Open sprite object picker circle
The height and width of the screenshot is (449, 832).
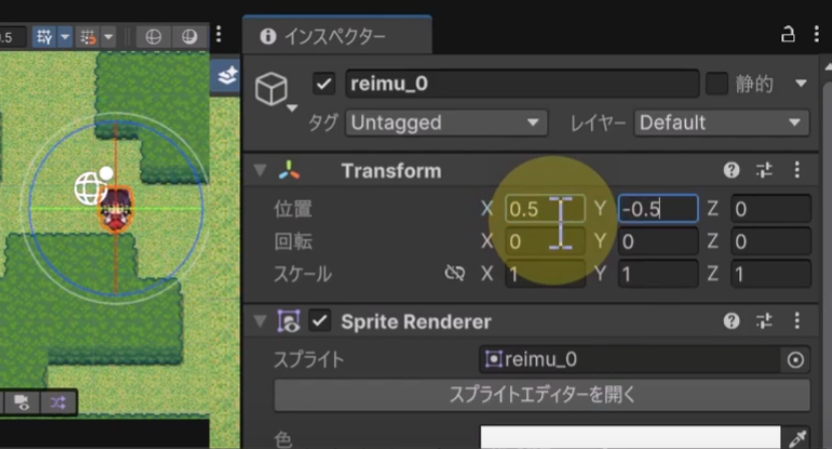(795, 360)
